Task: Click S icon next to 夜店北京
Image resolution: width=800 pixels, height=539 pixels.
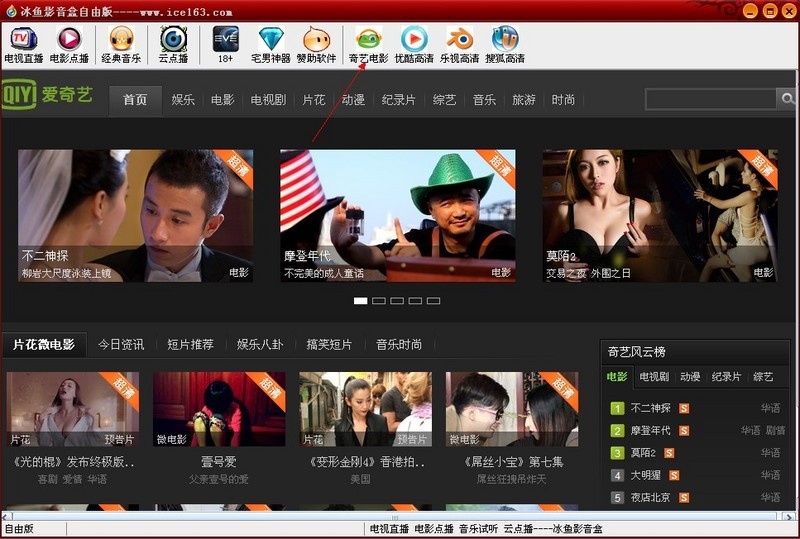Action: coord(684,497)
